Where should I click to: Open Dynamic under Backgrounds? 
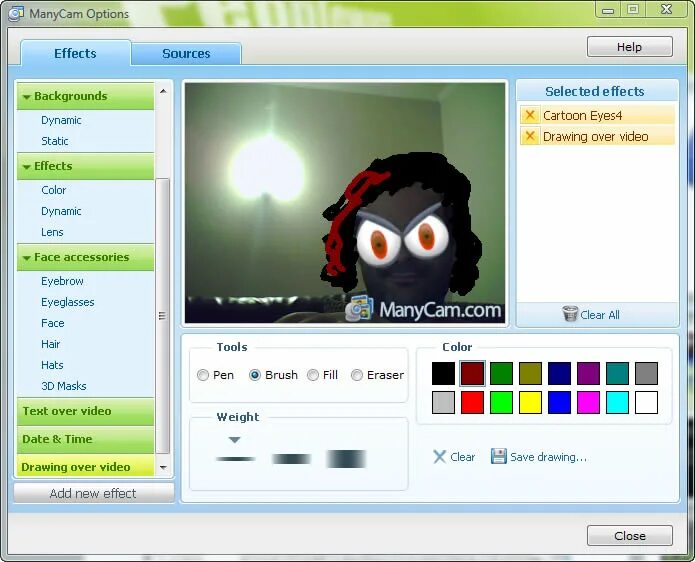[x=61, y=120]
